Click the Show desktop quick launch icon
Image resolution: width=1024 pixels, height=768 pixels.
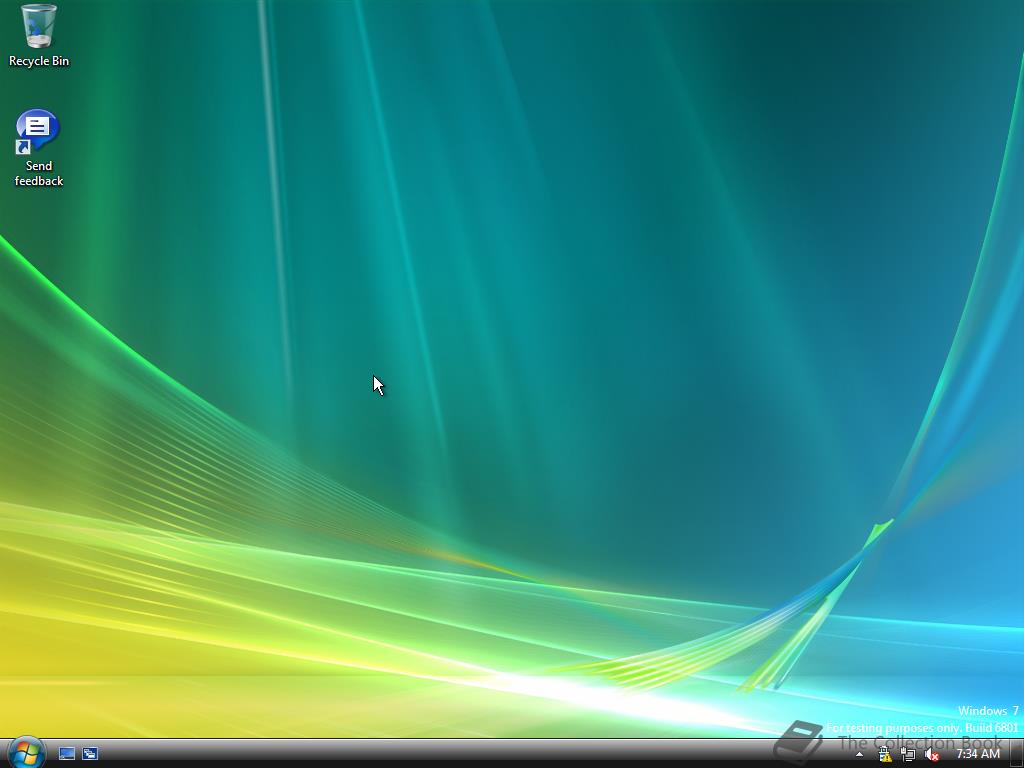click(x=67, y=754)
